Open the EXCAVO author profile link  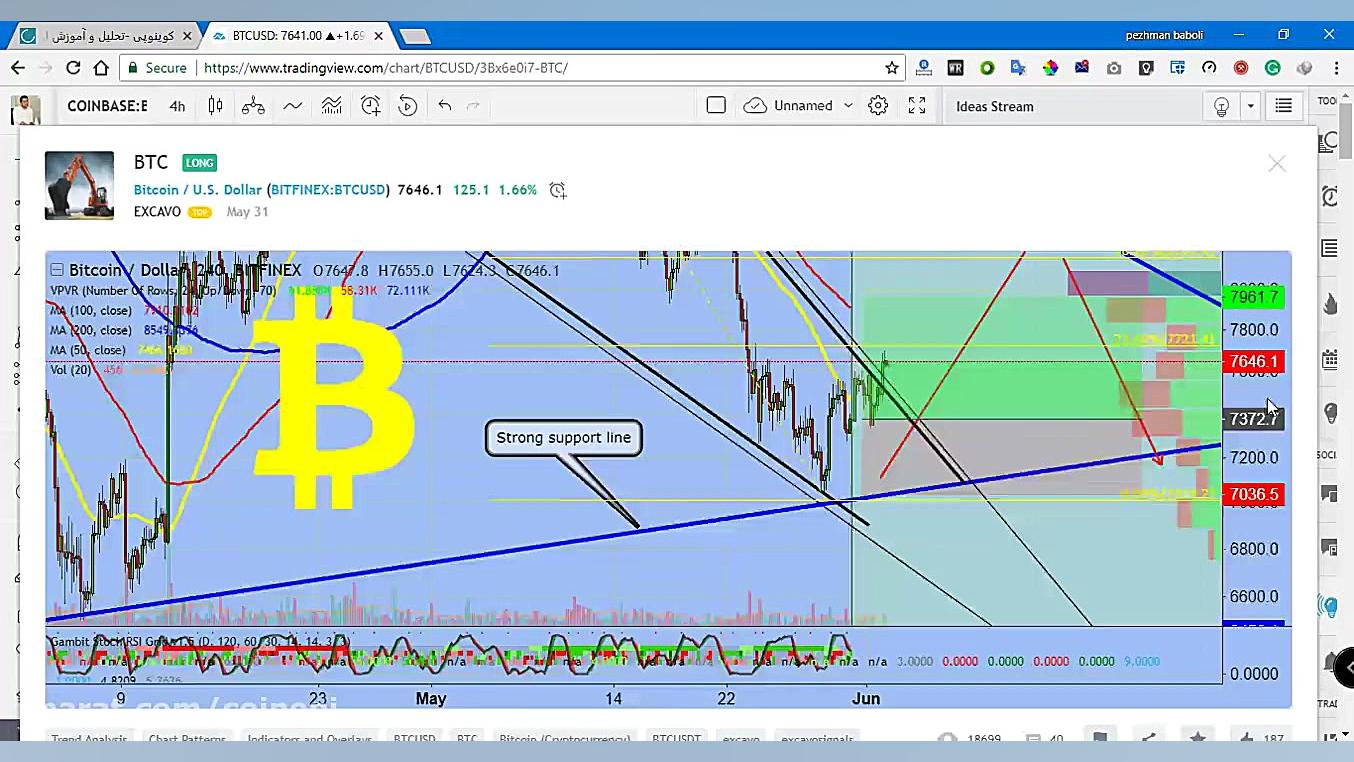pos(157,212)
